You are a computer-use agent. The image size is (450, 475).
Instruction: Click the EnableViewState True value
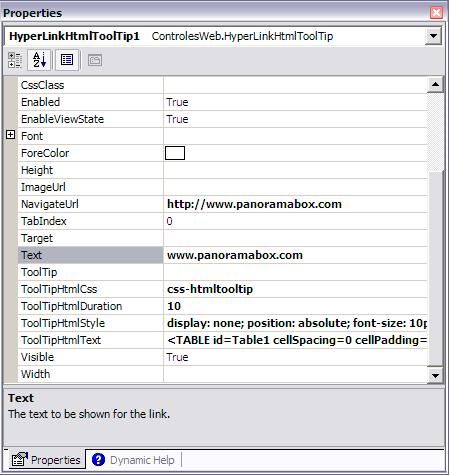pyautogui.click(x=177, y=119)
